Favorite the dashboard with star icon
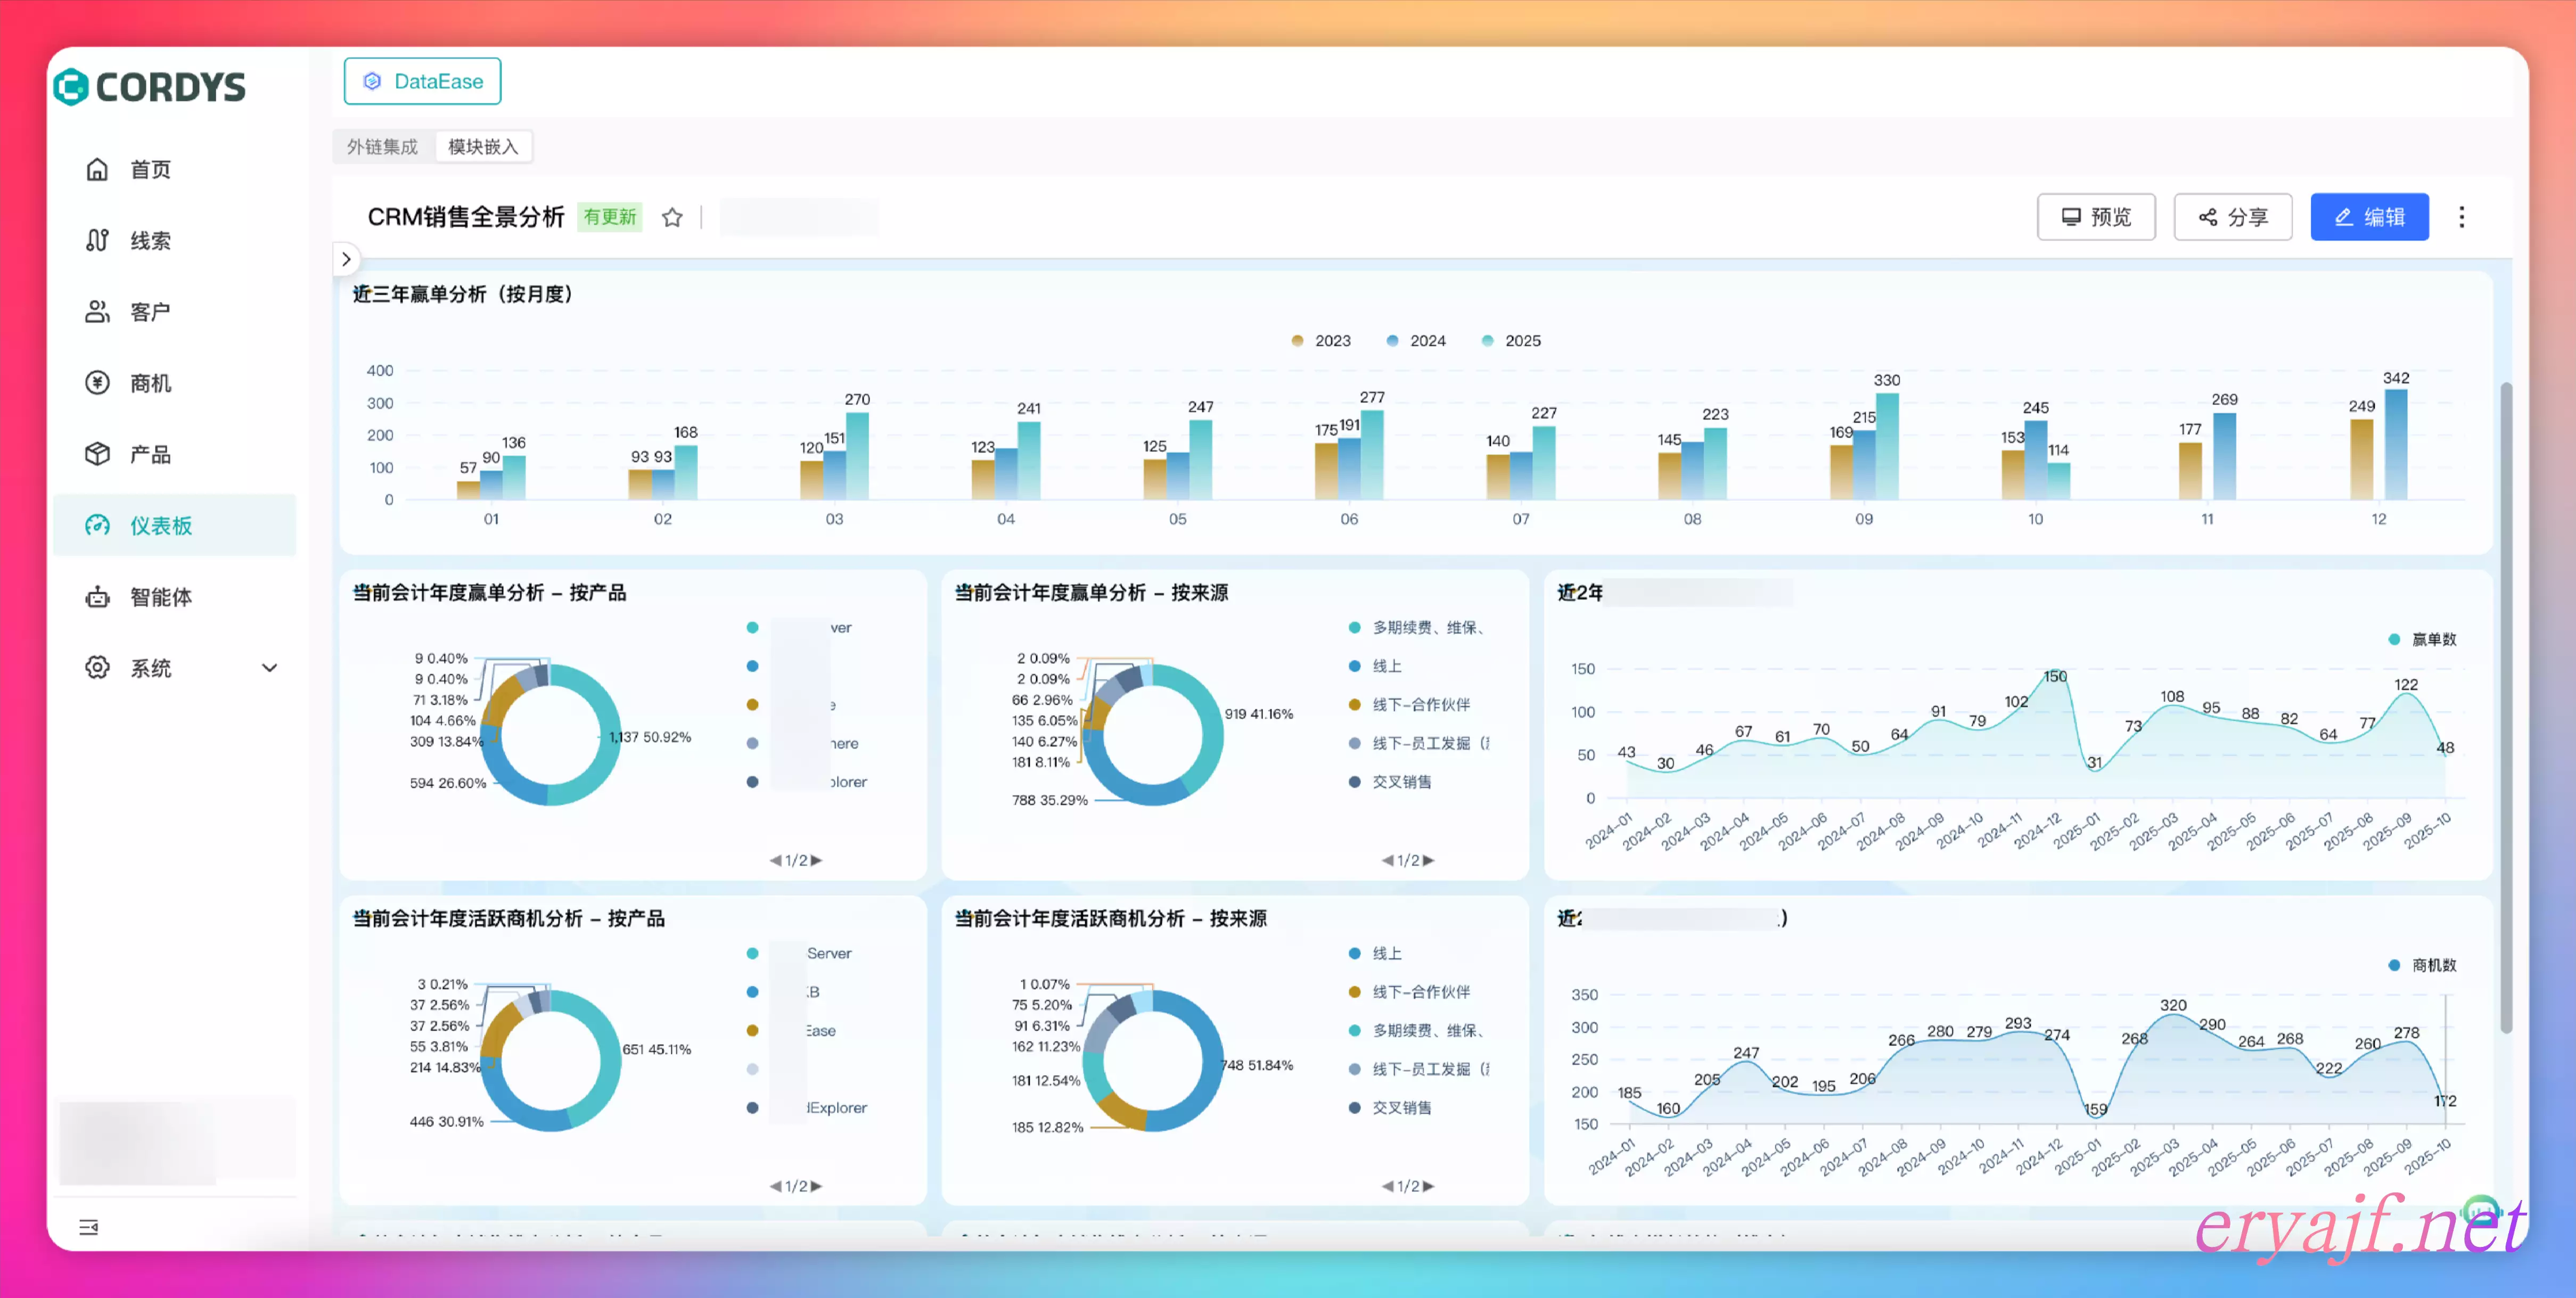This screenshot has height=1298, width=2576. (672, 217)
